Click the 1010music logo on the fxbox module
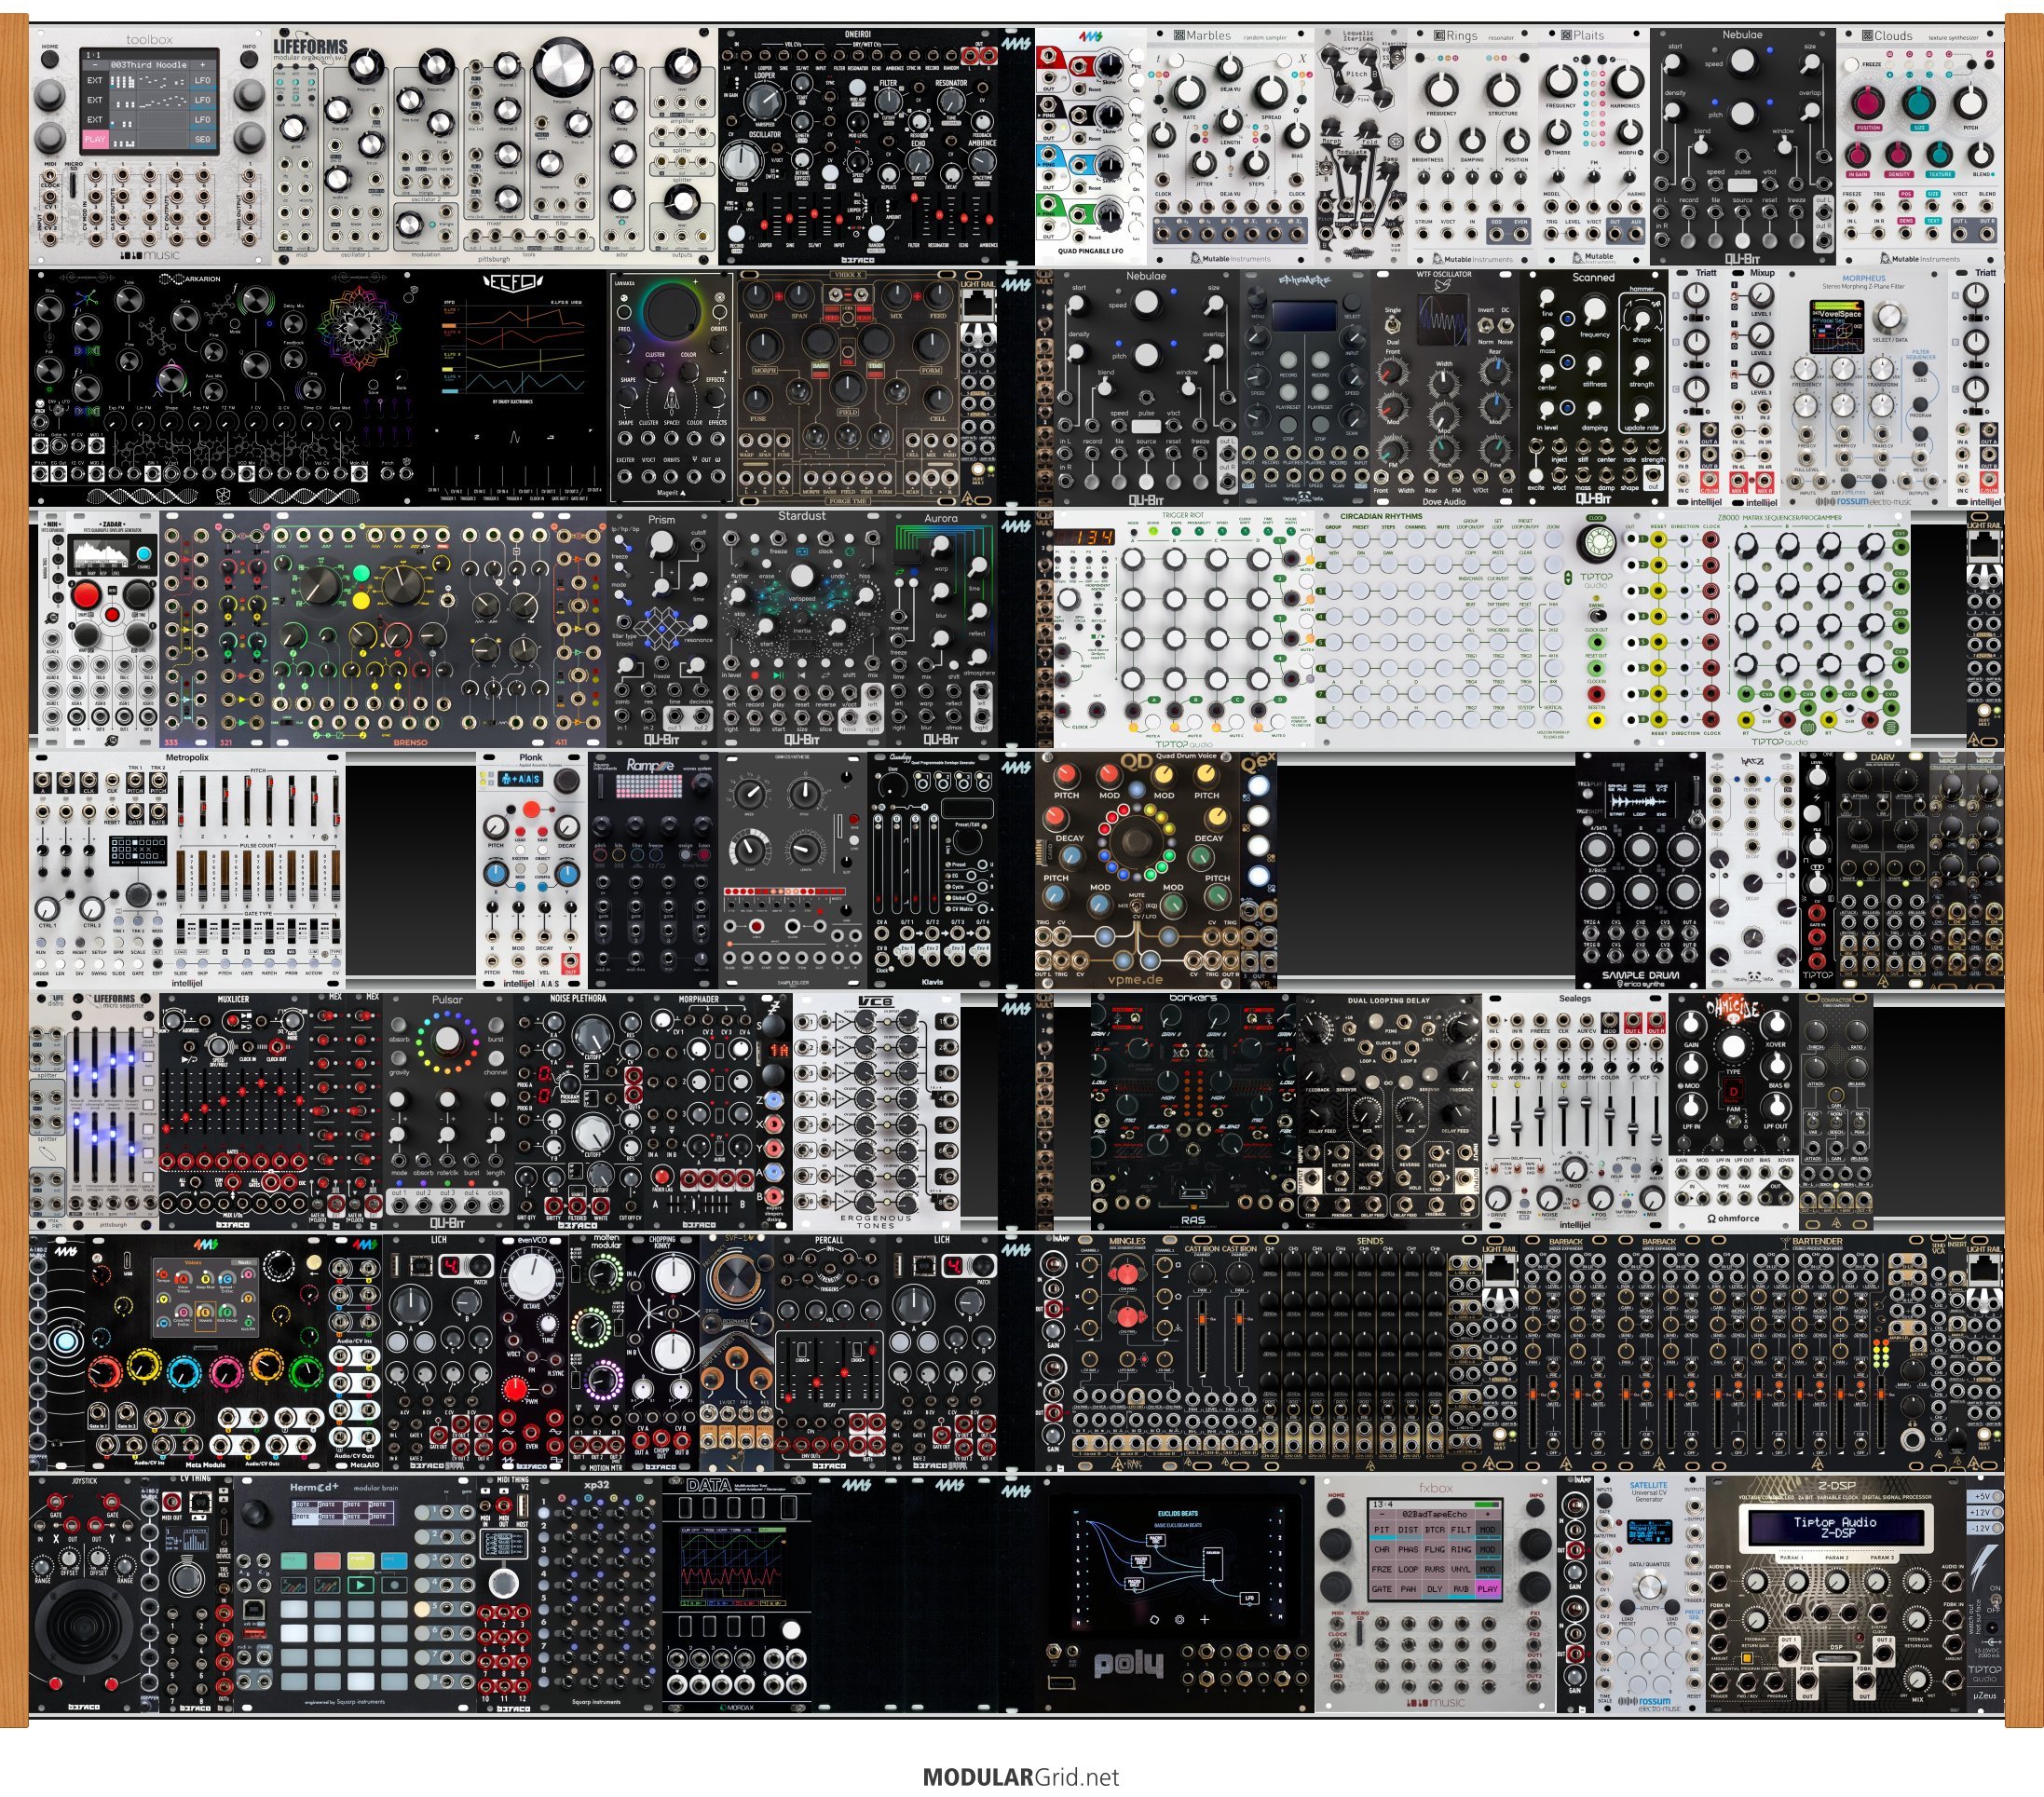 coord(1435,1702)
